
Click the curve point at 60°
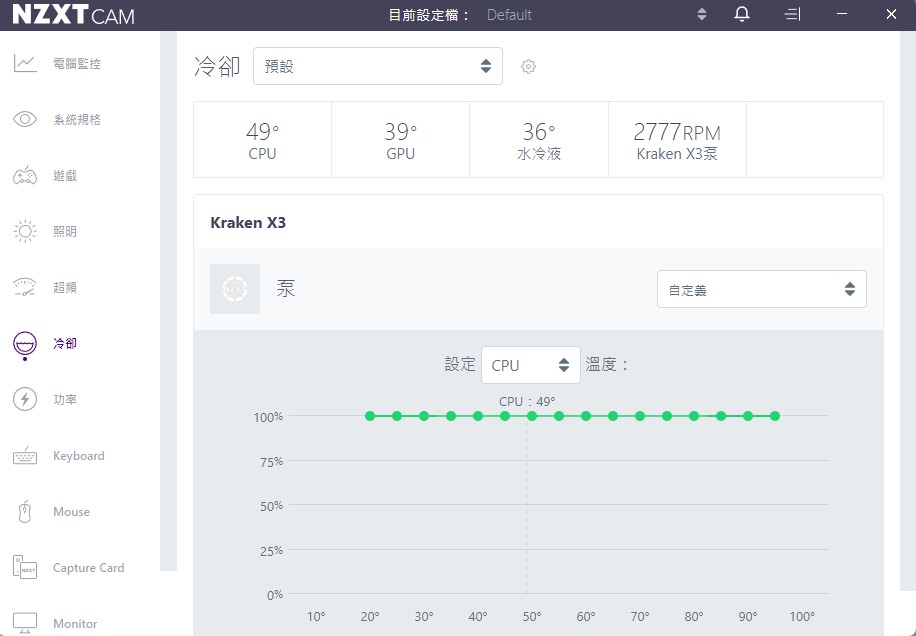[586, 416]
